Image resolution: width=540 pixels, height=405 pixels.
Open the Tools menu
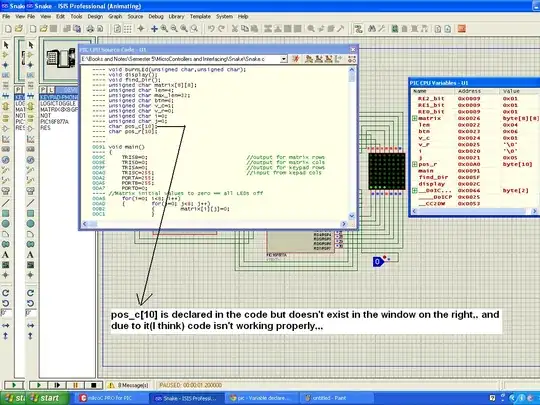tap(76, 17)
